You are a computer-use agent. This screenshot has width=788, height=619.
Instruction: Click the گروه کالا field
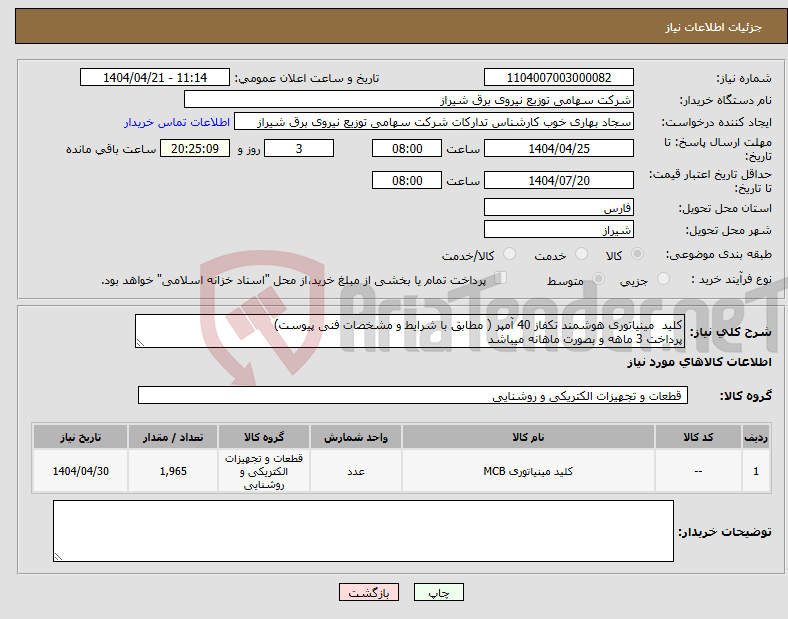413,395
